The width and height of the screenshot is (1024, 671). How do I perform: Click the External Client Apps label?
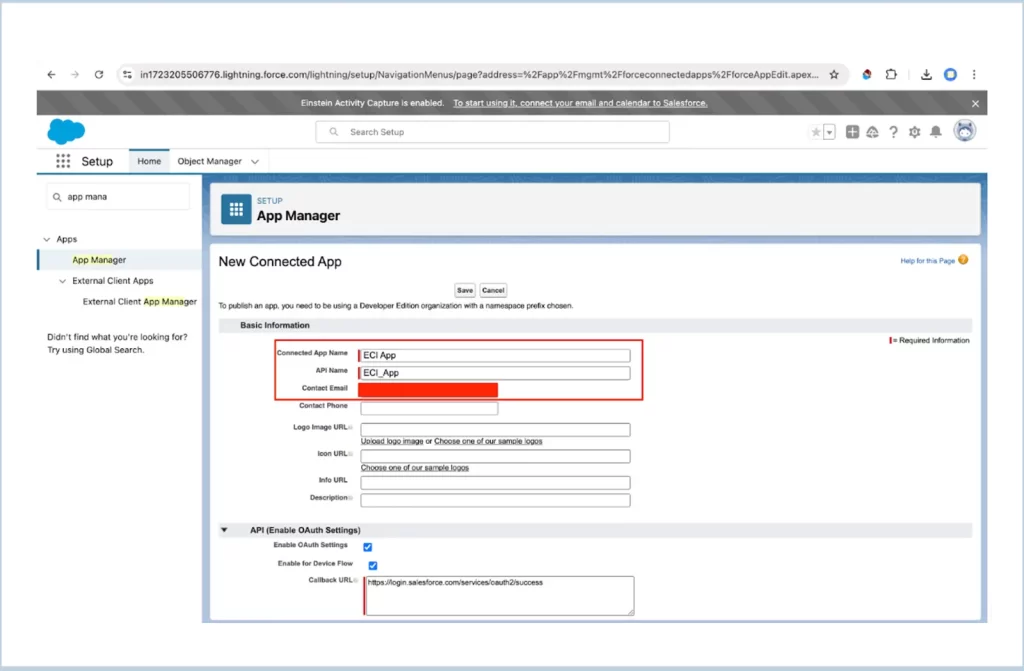pyautogui.click(x=113, y=281)
